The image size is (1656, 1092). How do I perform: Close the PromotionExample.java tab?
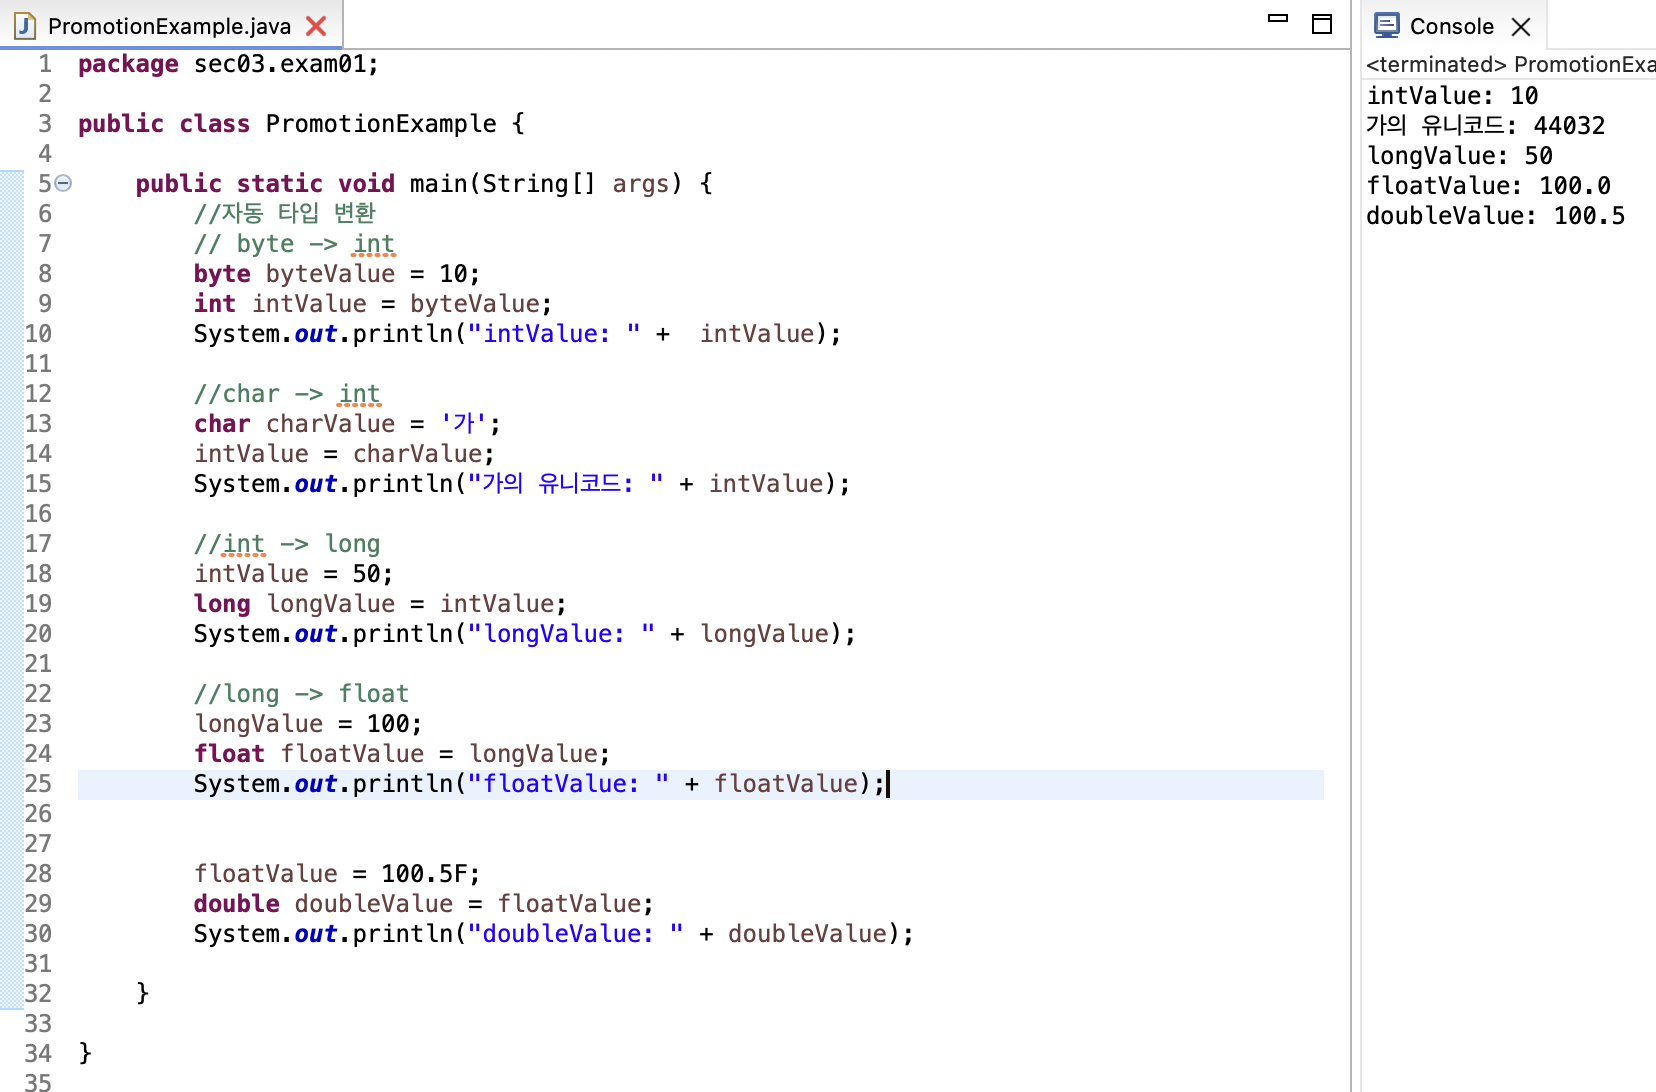[316, 26]
